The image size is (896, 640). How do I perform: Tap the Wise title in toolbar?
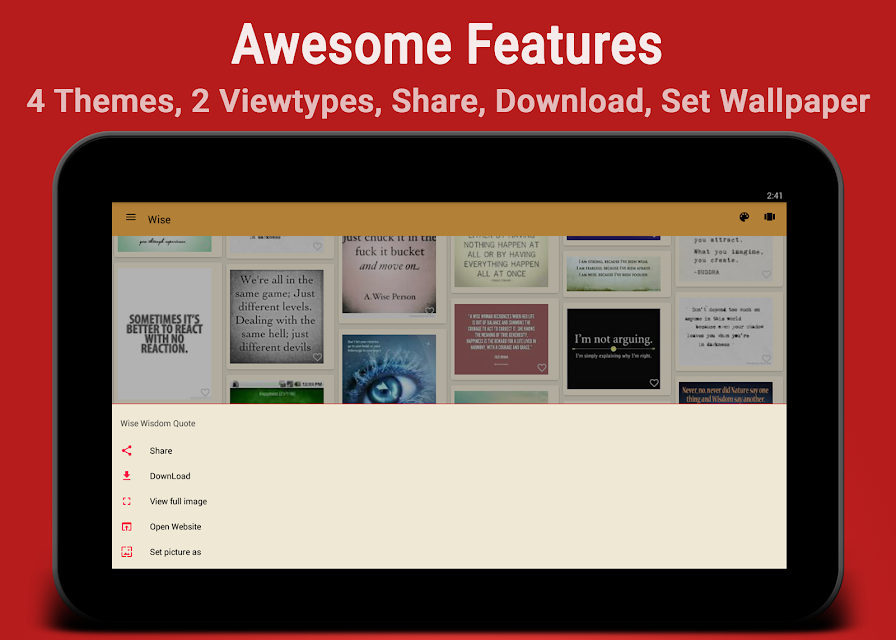tap(159, 219)
